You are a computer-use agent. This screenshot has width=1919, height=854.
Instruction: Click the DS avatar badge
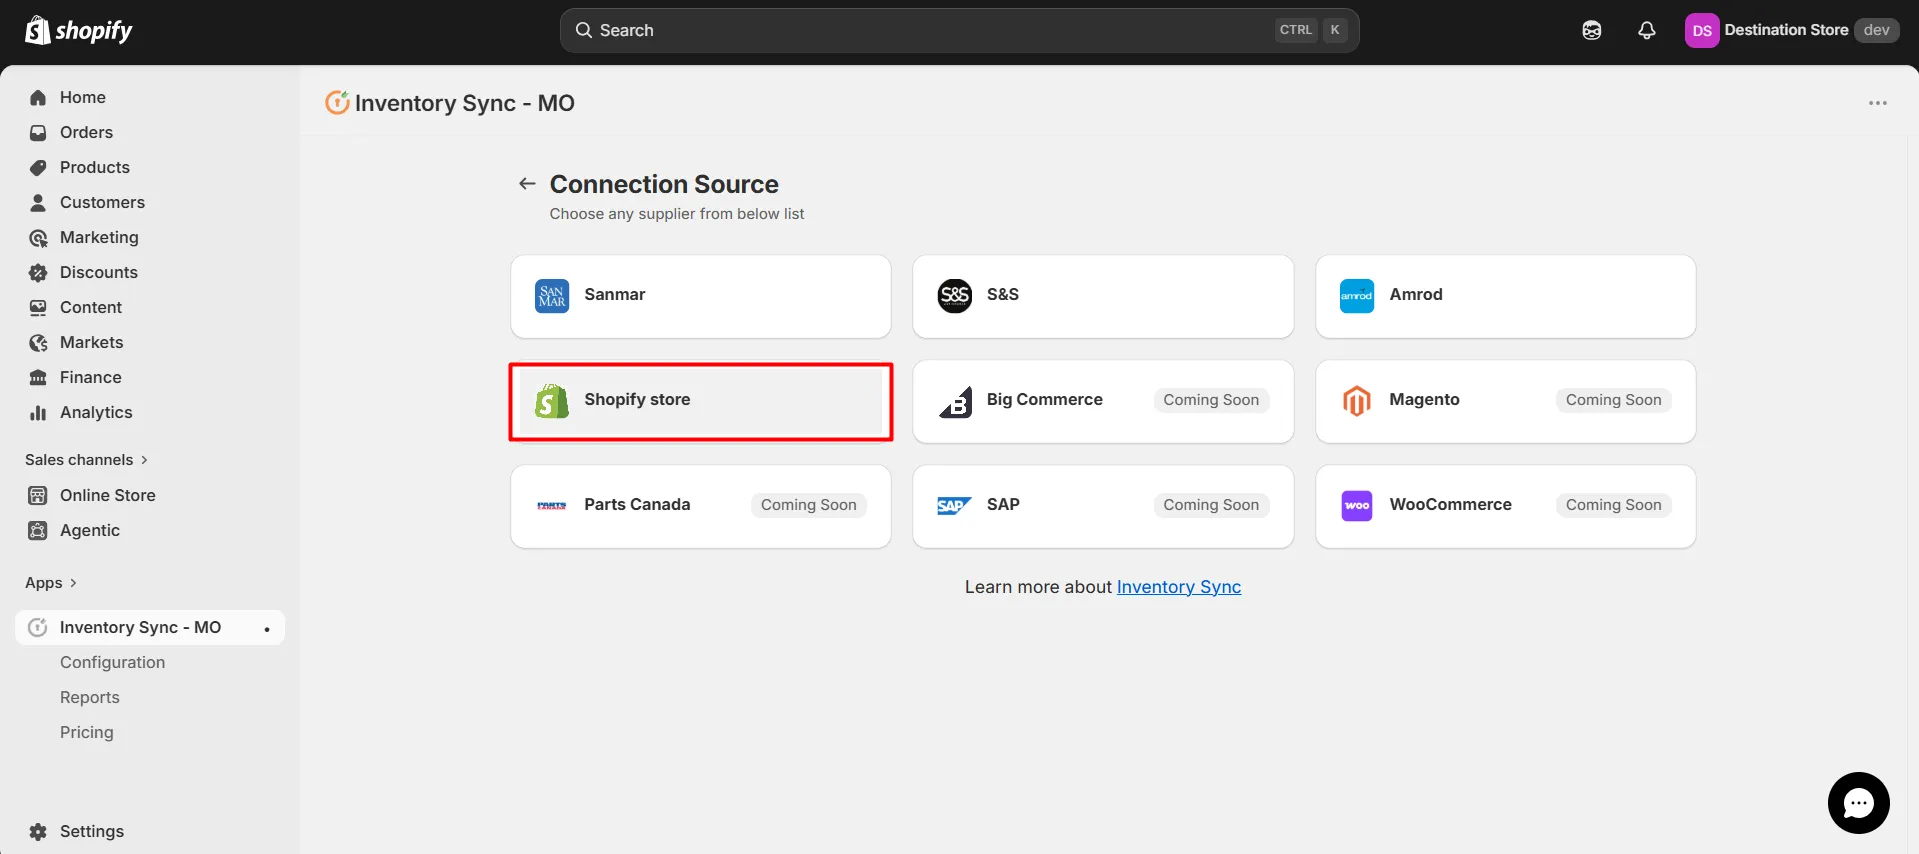[1702, 30]
